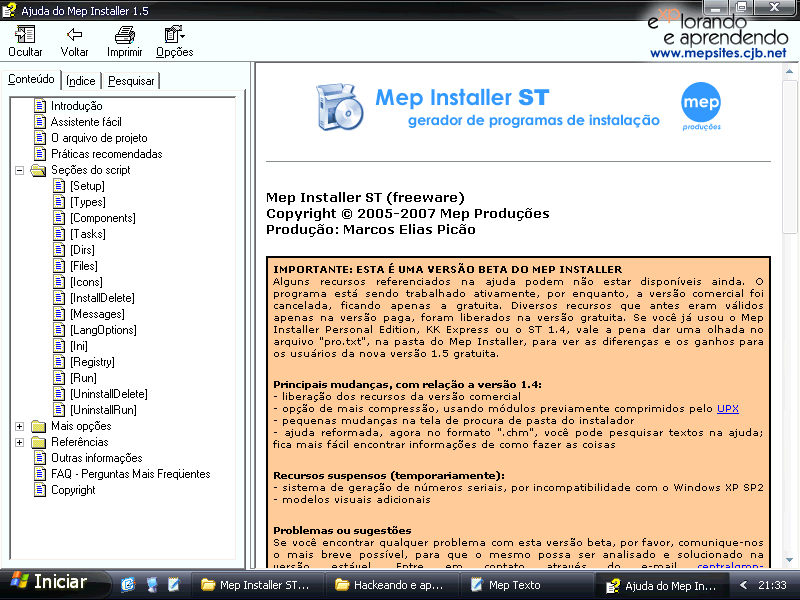Viewport: 800px width, 600px height.
Task: Open the [UninstallDelete] topic
Action: [109, 394]
